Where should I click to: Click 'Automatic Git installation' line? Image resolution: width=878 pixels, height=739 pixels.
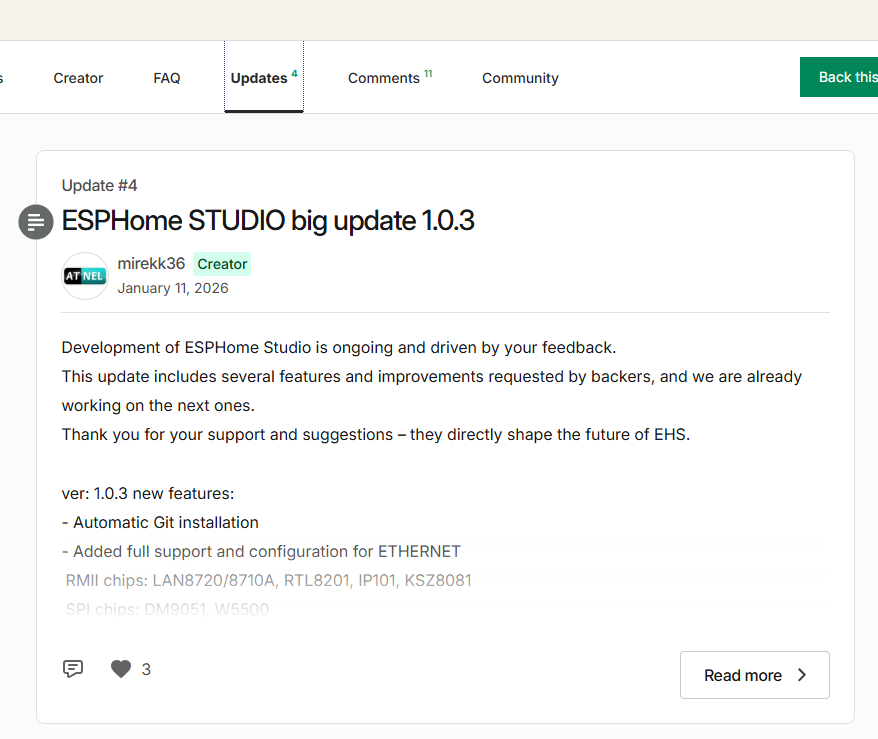(160, 522)
